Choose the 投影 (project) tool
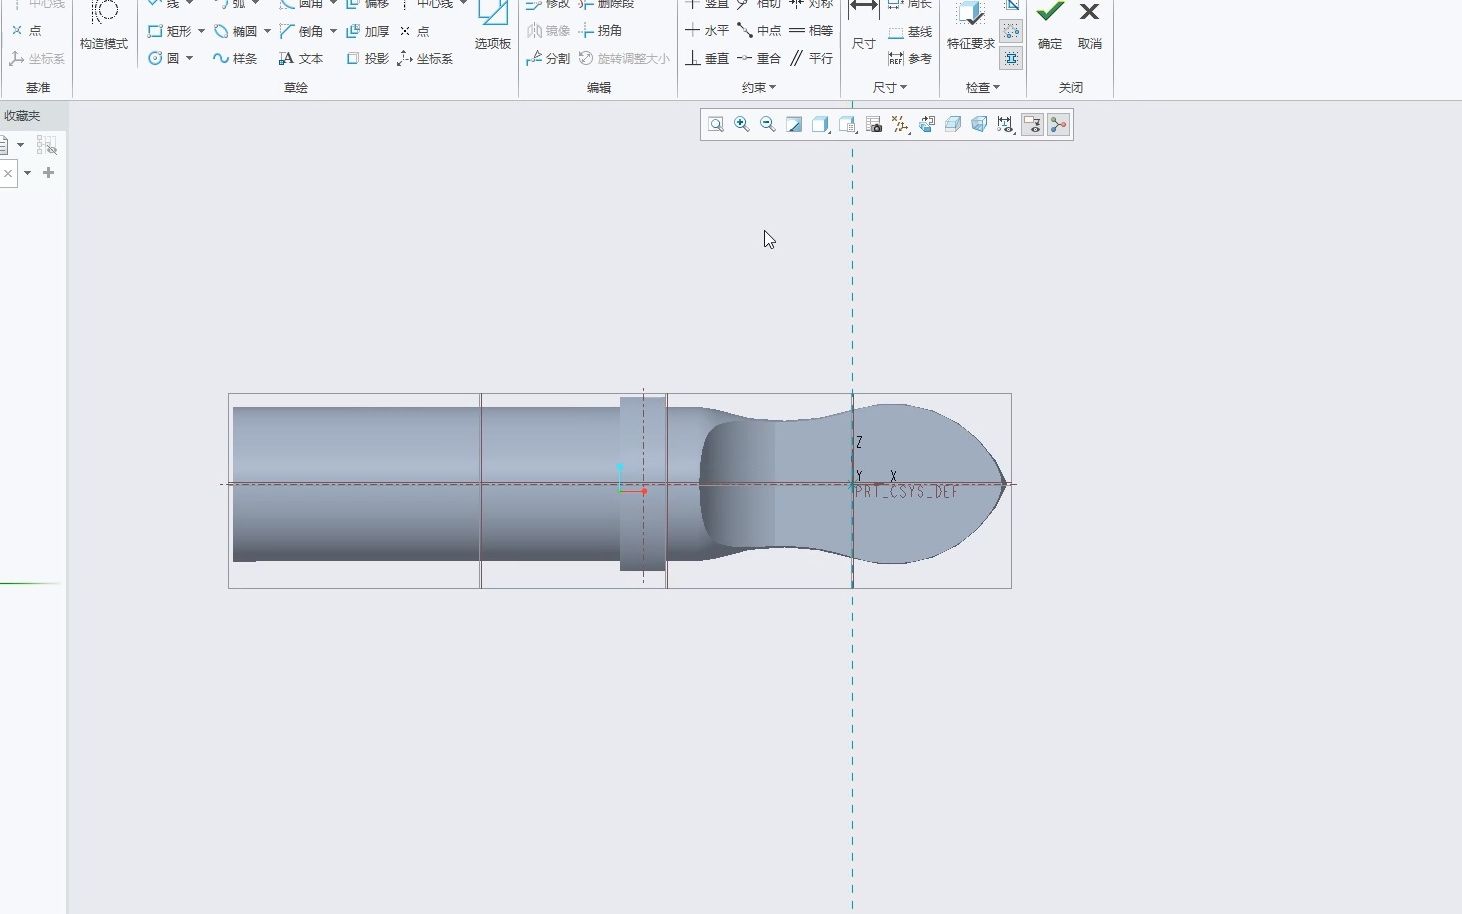 367,58
